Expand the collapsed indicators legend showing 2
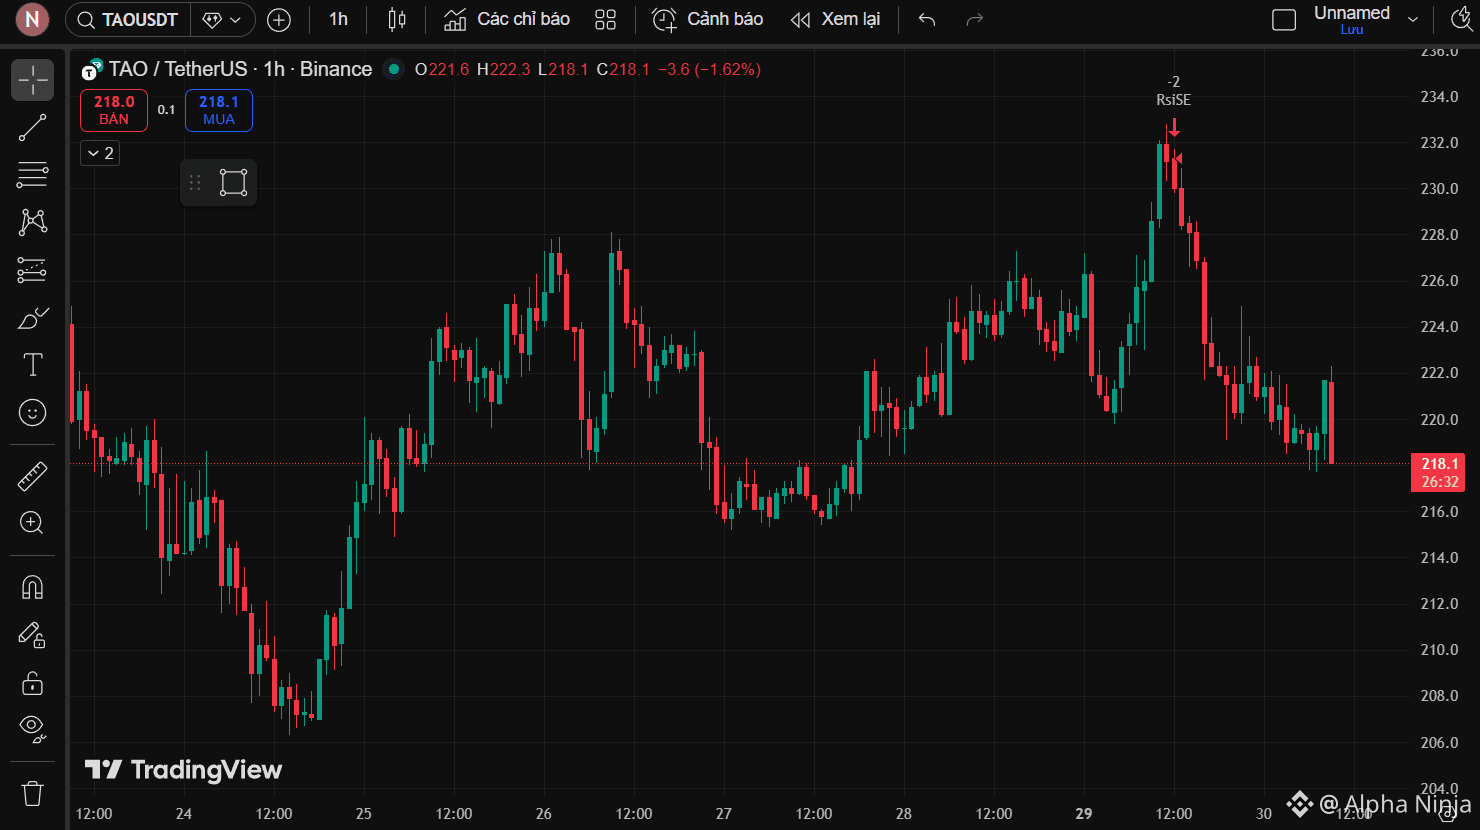1480x830 pixels. (100, 153)
